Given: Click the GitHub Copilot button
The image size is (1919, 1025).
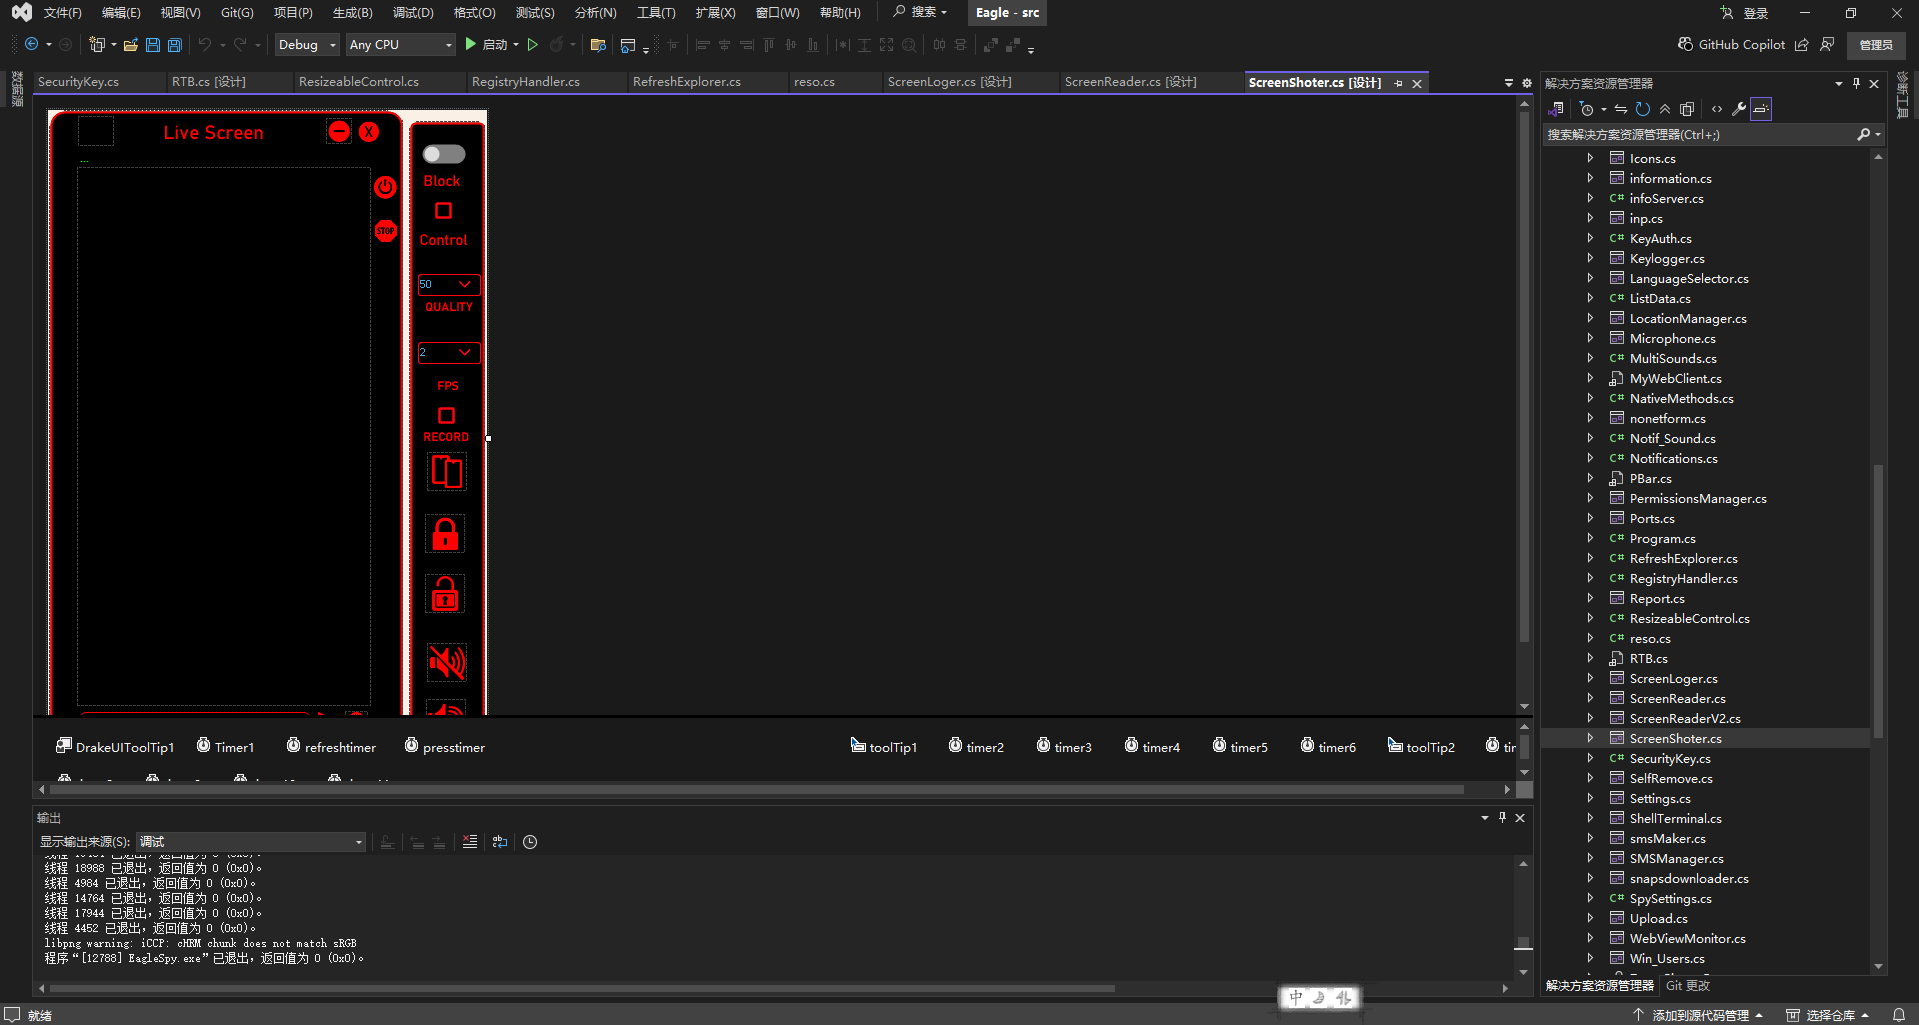Looking at the screenshot, I should pos(1731,45).
